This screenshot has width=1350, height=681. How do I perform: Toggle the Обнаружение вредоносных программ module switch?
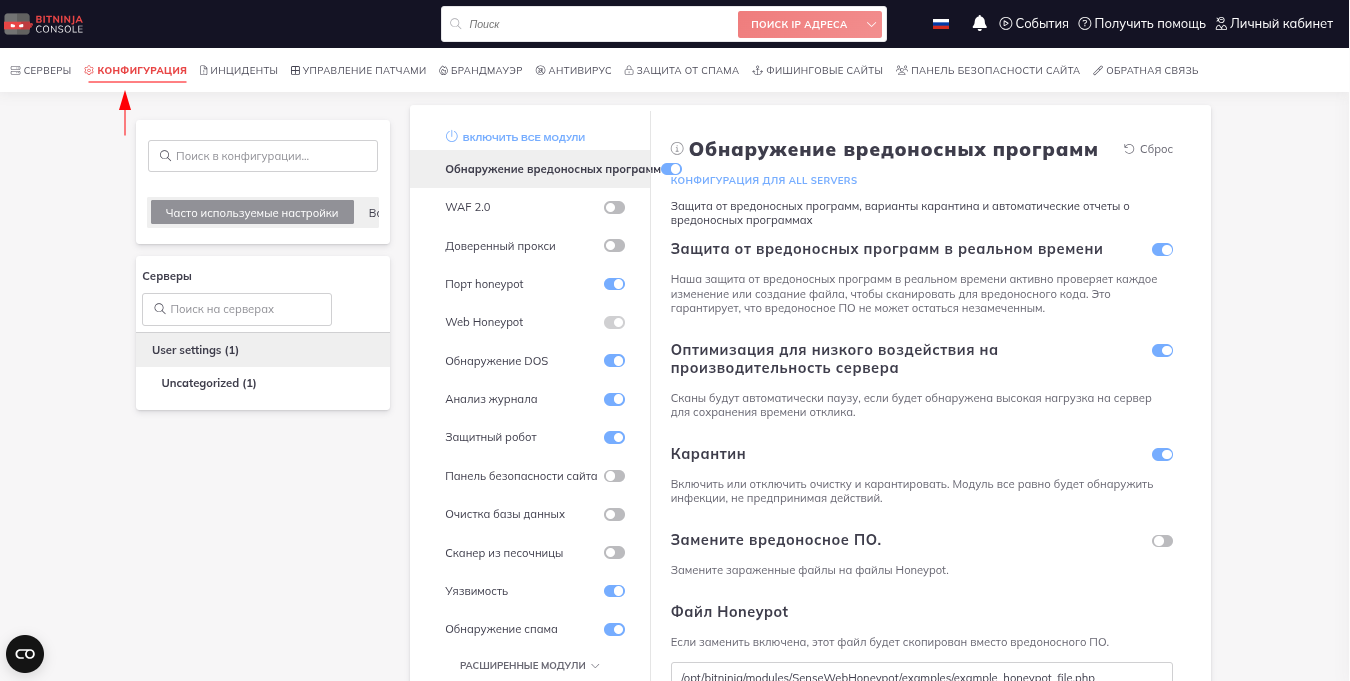tap(671, 169)
